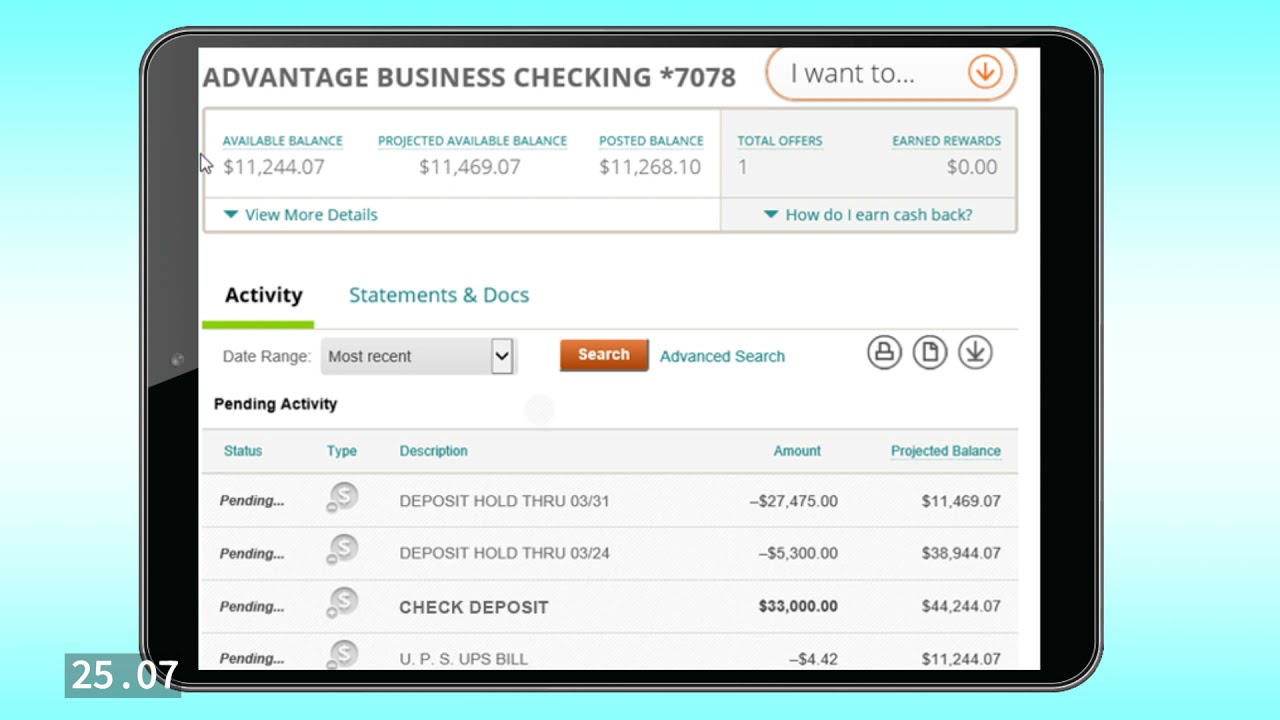This screenshot has width=1280, height=720.
Task: Click the print activity icon
Action: 884,352
